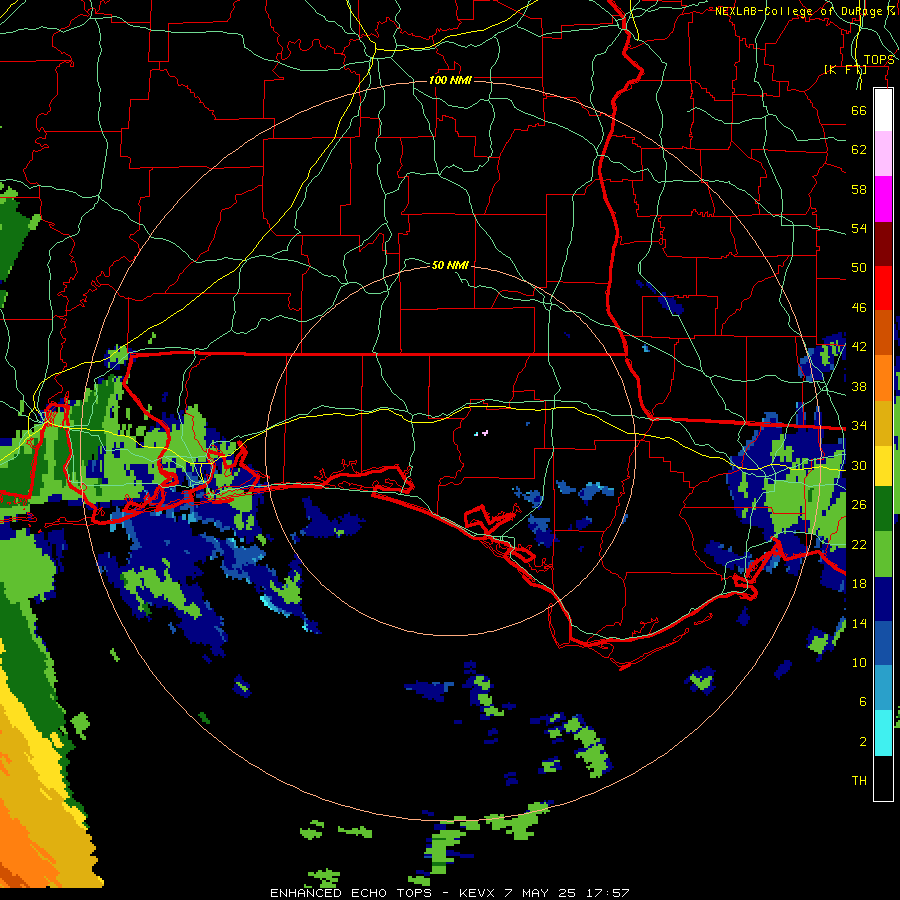Screen dimensions: 900x900
Task: Click the 50 NMI range ring label
Action: click(x=450, y=265)
